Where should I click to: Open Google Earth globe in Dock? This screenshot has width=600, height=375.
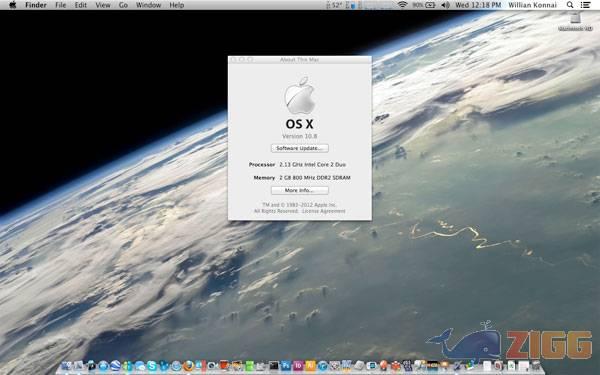click(x=116, y=366)
